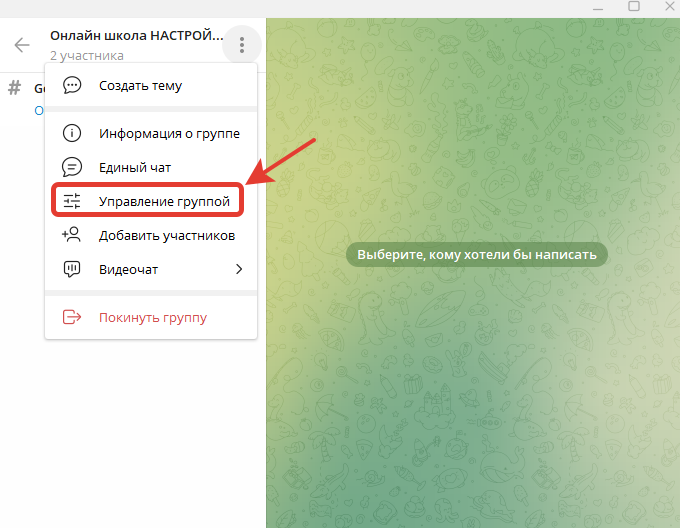Viewport: 680px width, 528px height.
Task: Maximize the Telegram window
Action: pos(633,6)
